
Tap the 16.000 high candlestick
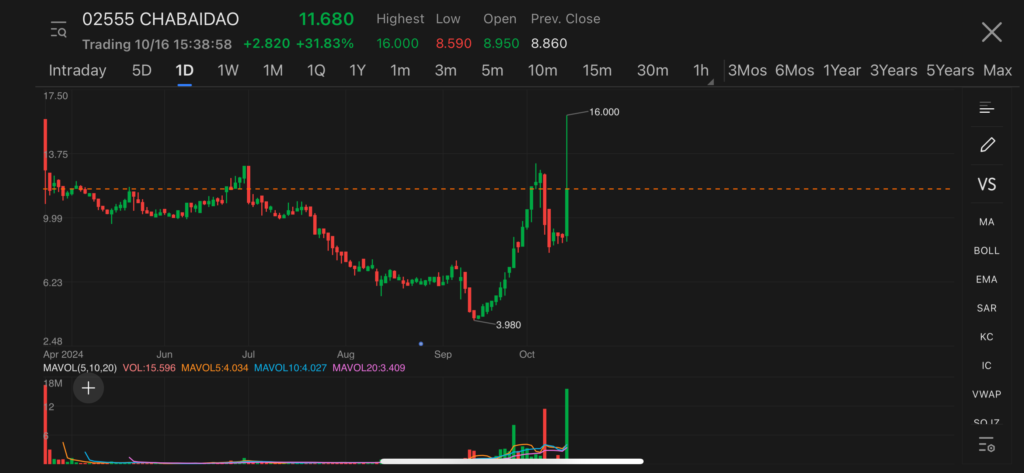pos(567,150)
